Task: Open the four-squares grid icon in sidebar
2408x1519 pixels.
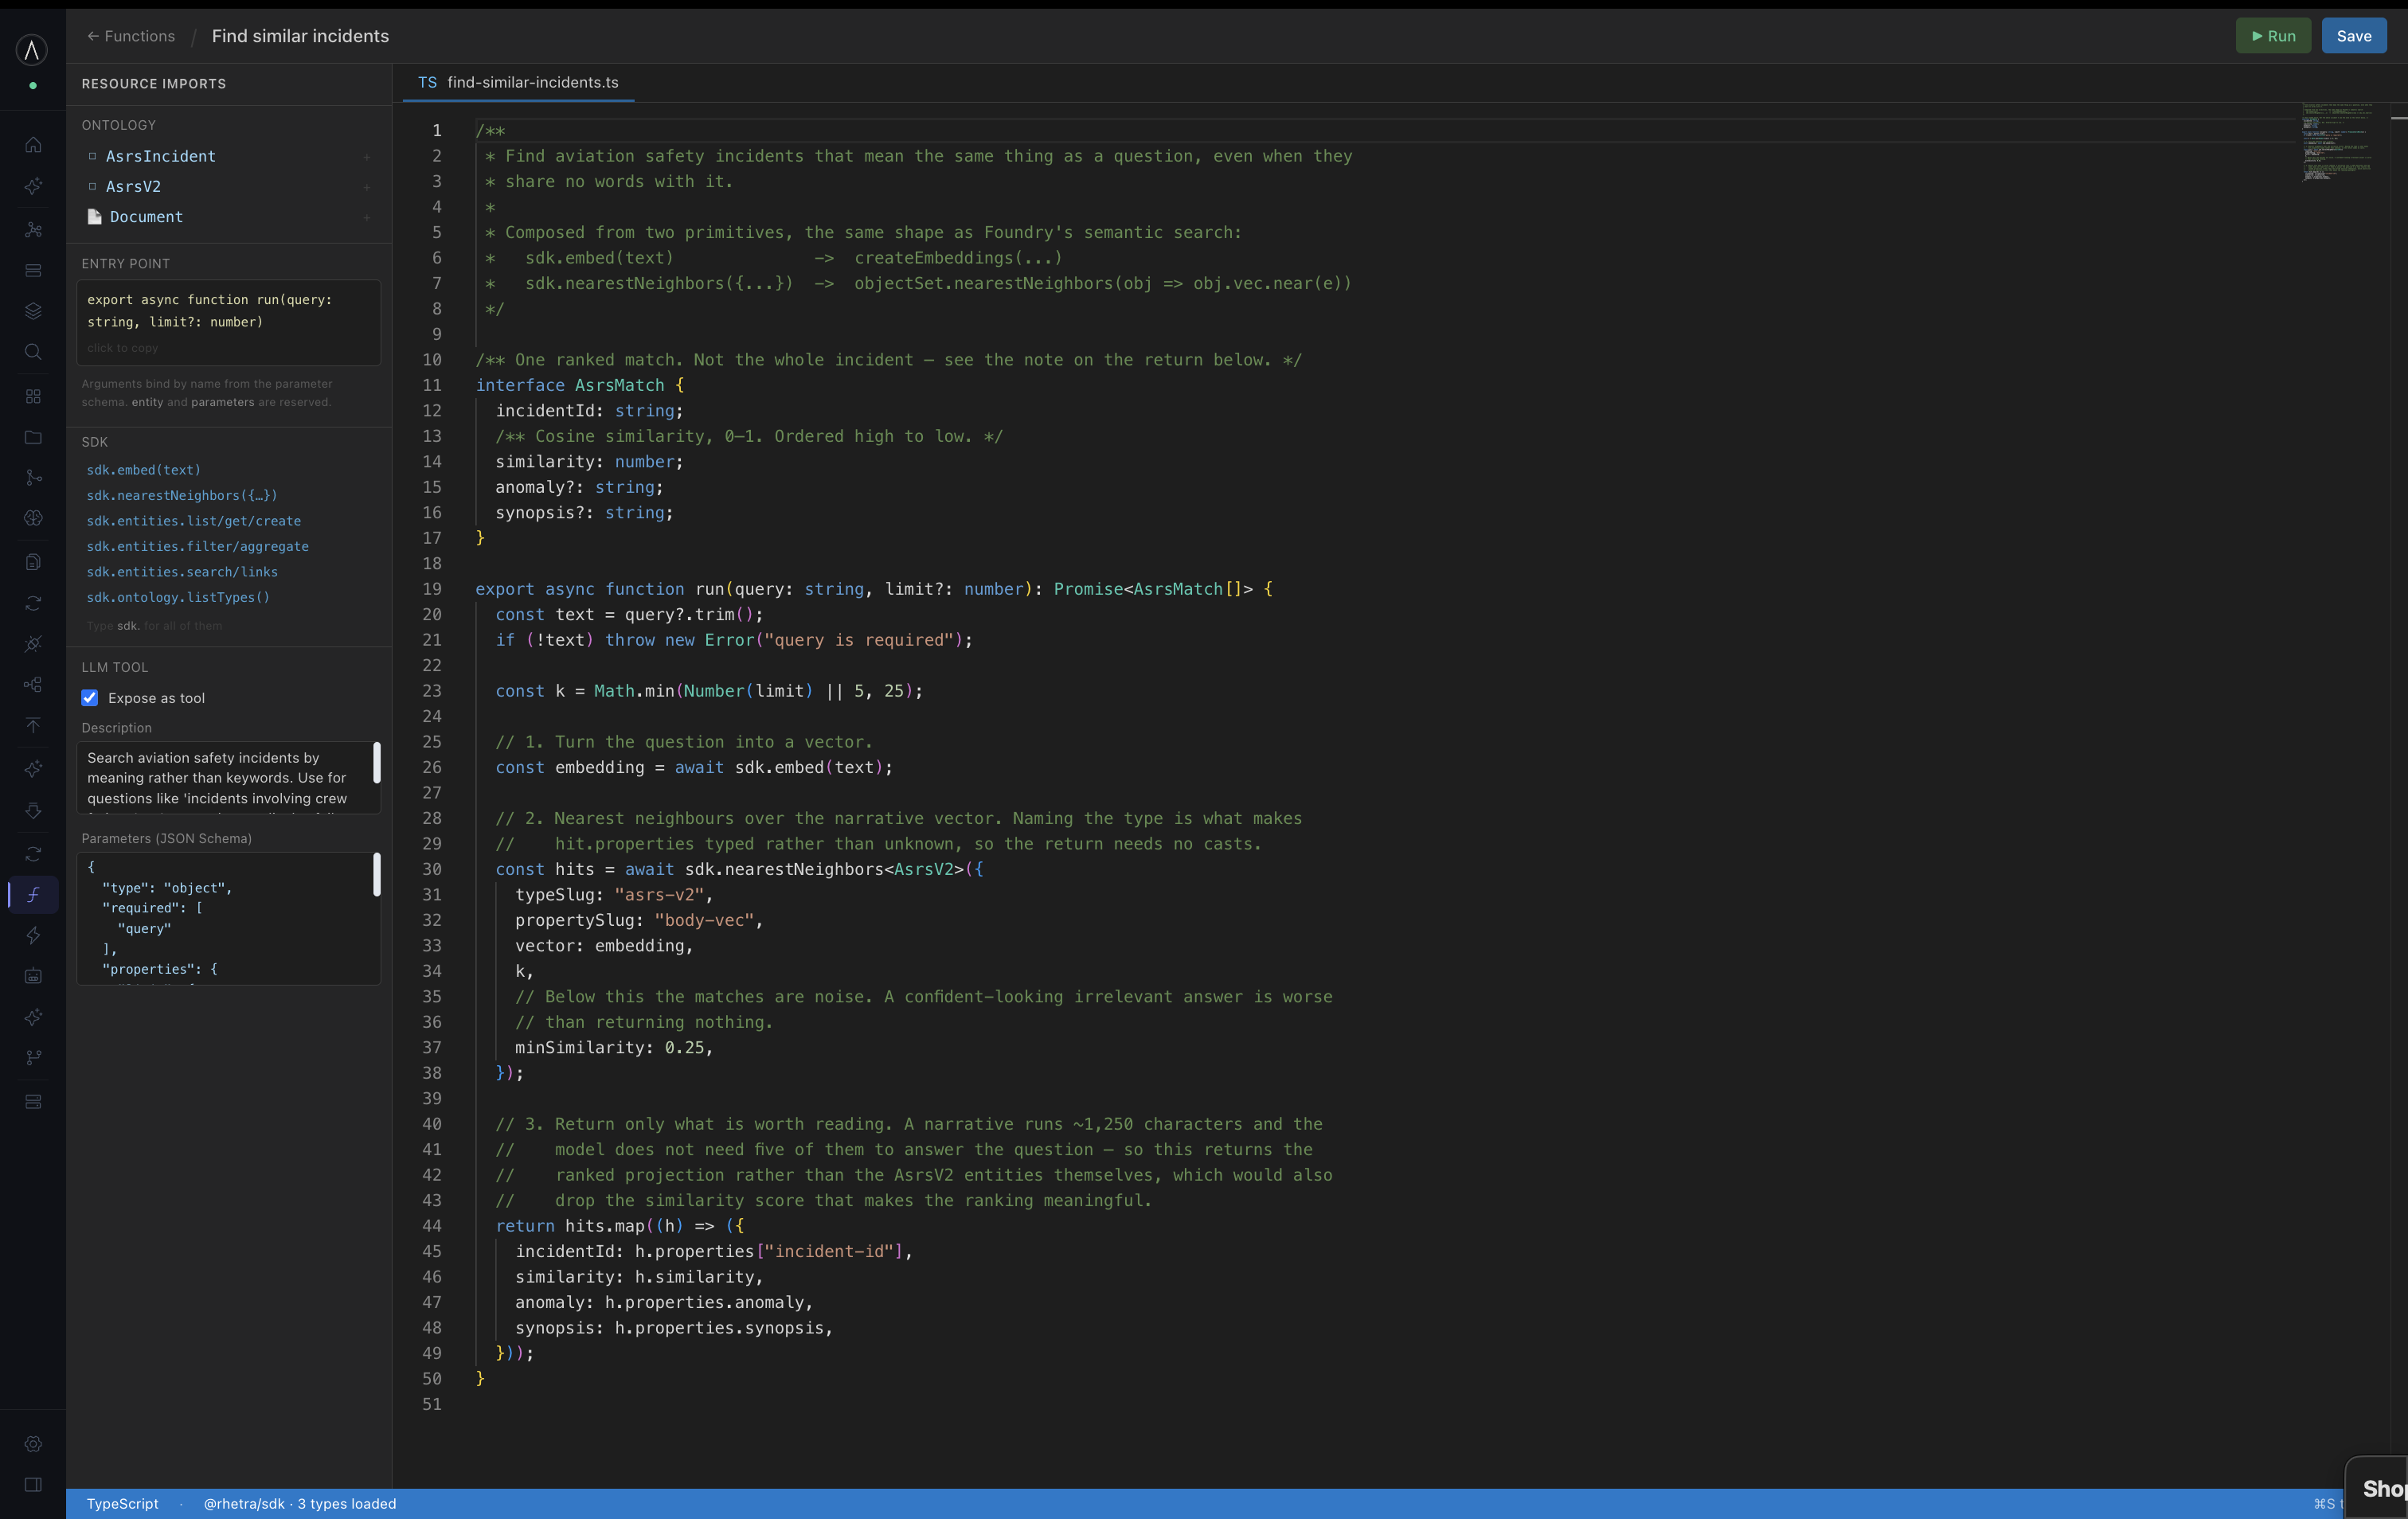Action: (33, 396)
